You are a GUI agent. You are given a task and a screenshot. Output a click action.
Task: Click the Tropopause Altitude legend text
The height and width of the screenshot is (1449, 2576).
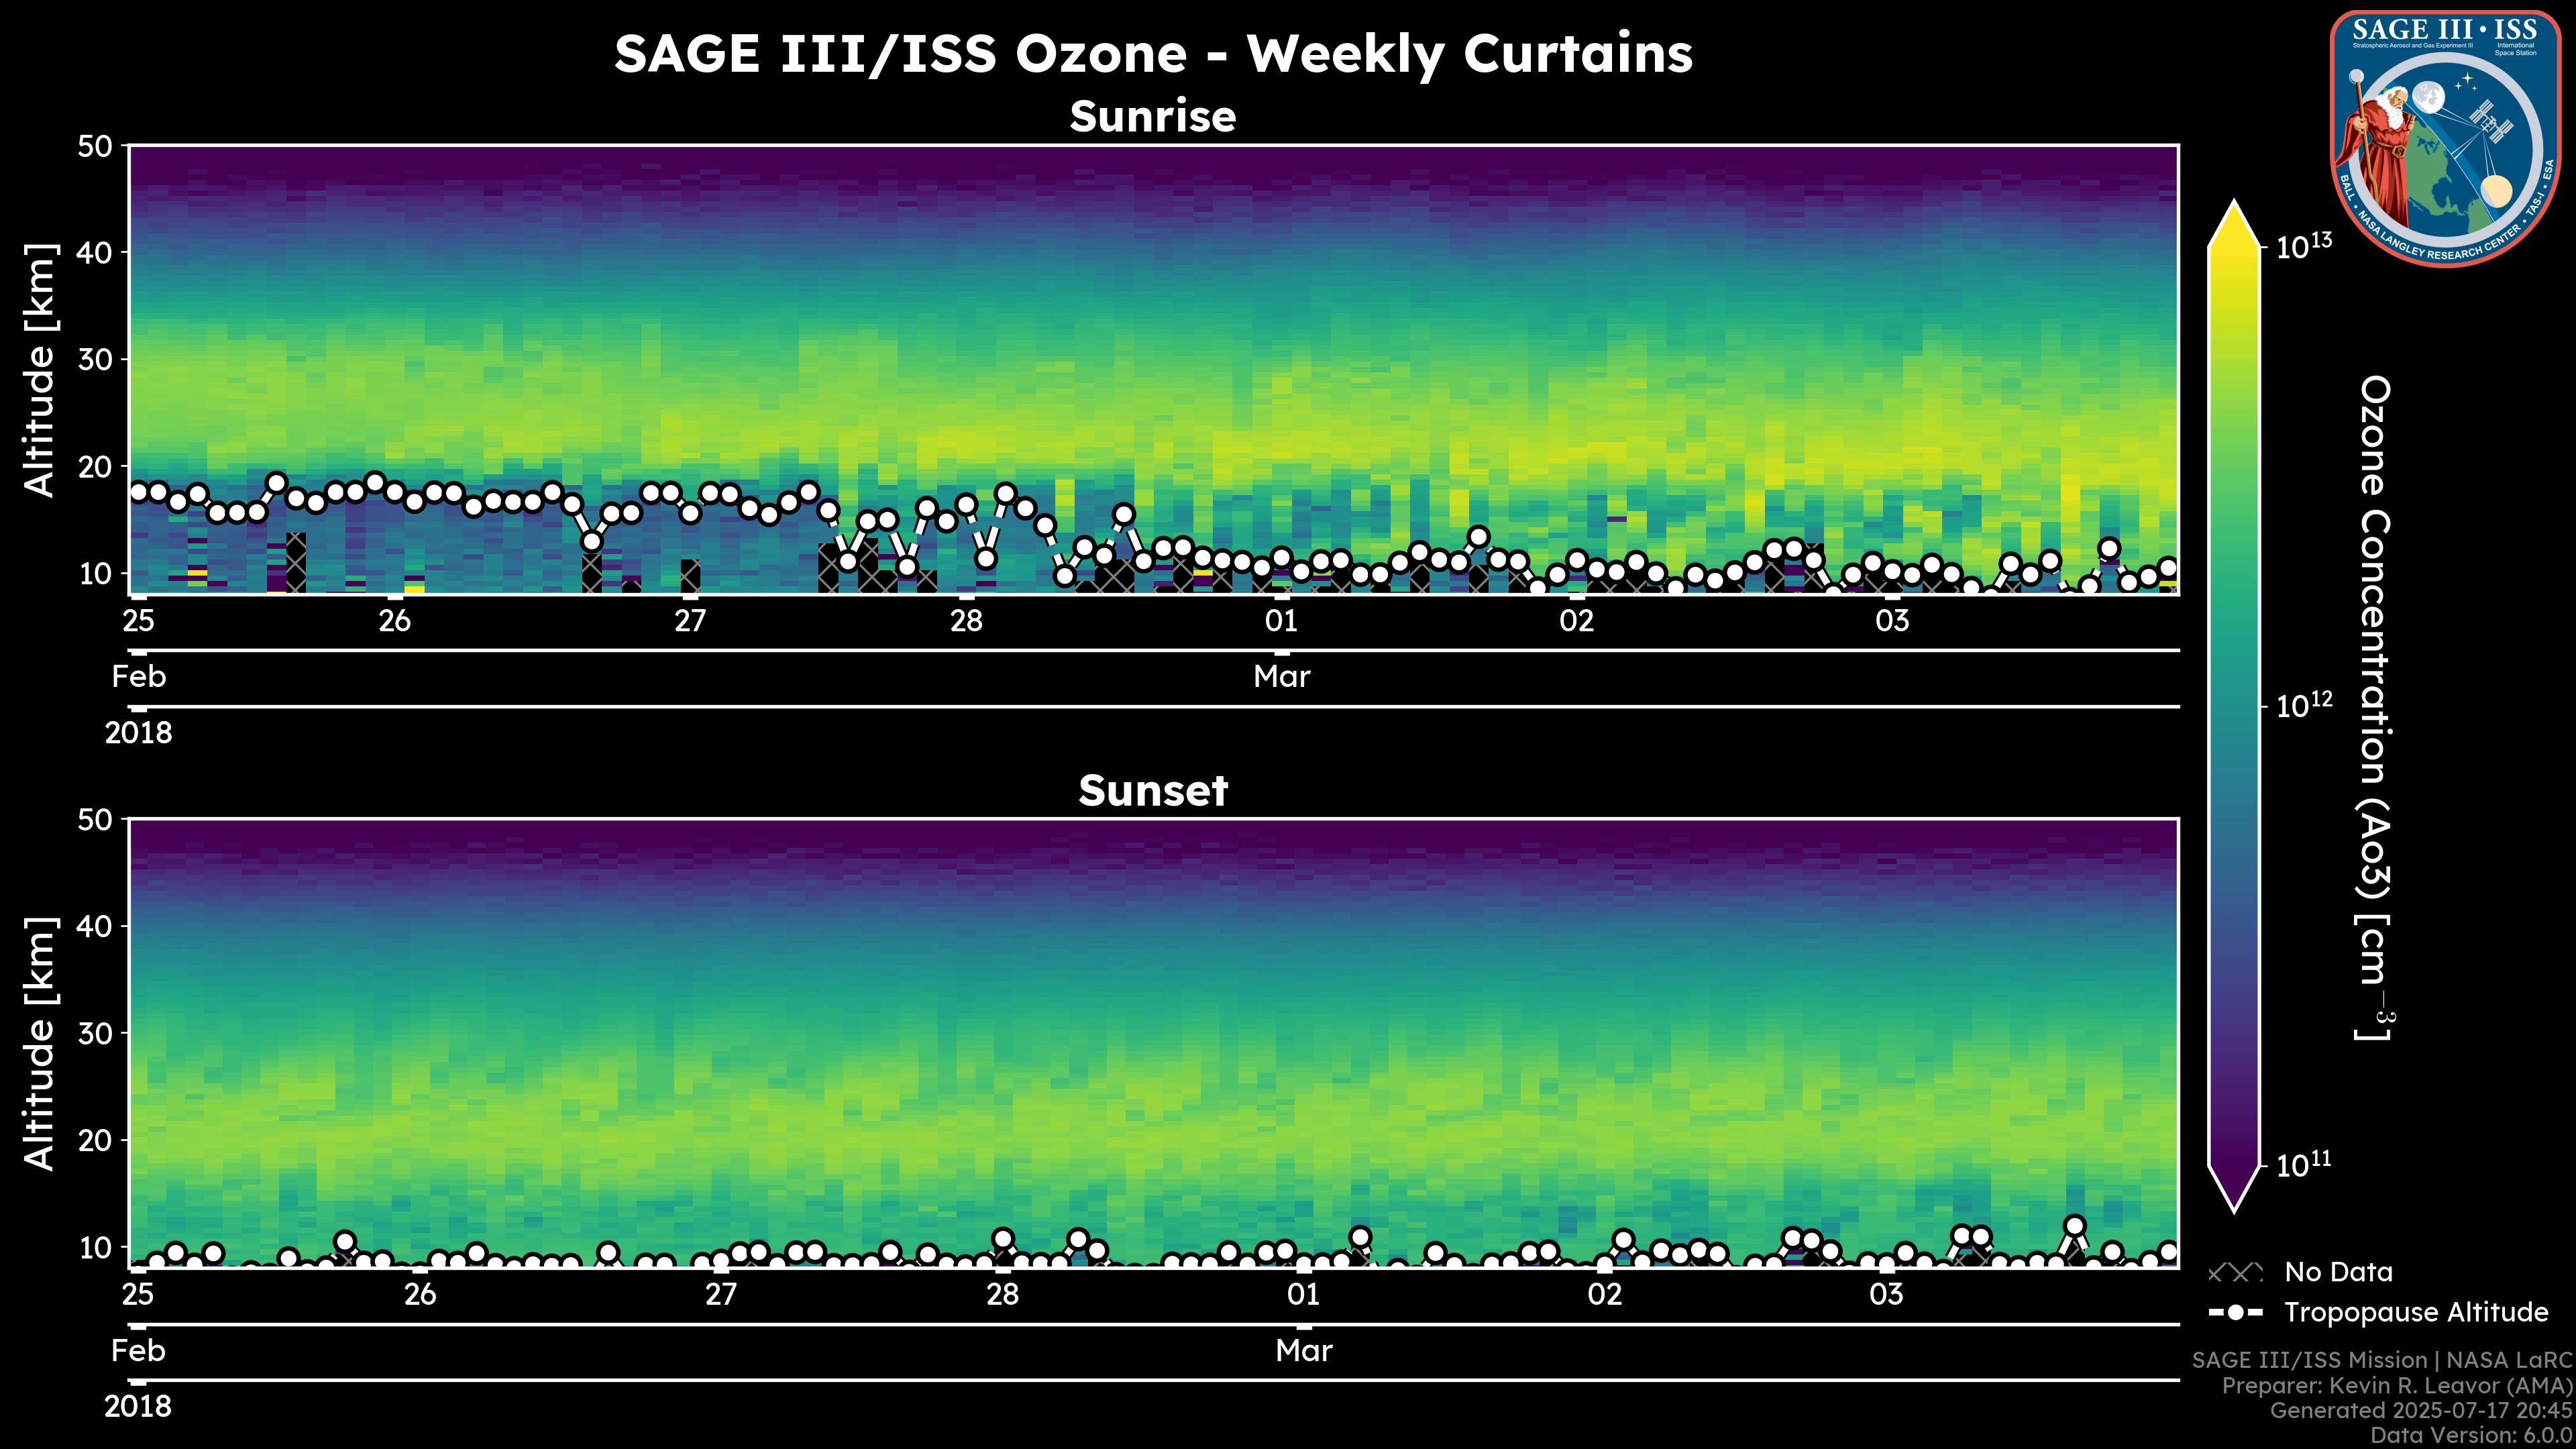pyautogui.click(x=2416, y=1312)
